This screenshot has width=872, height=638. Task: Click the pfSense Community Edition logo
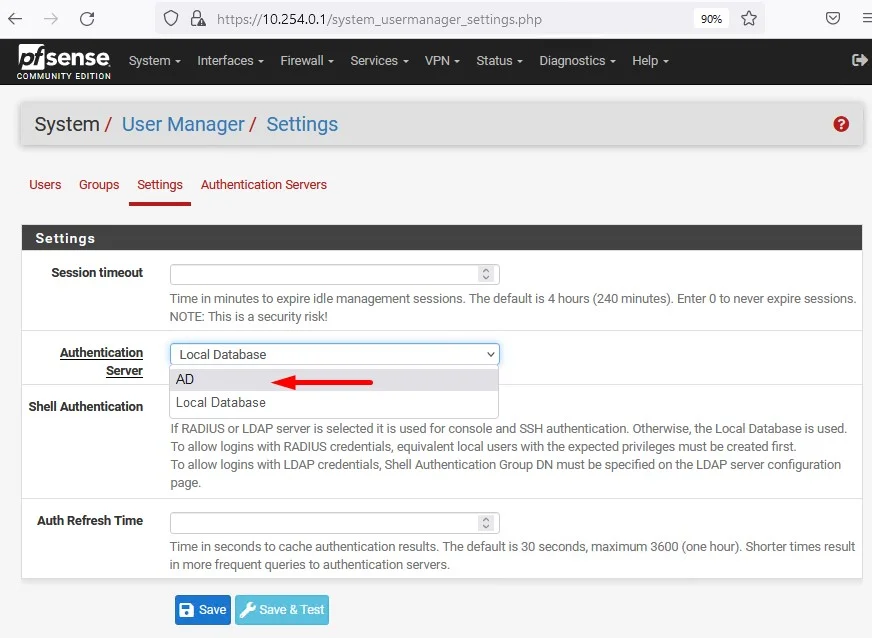point(63,61)
